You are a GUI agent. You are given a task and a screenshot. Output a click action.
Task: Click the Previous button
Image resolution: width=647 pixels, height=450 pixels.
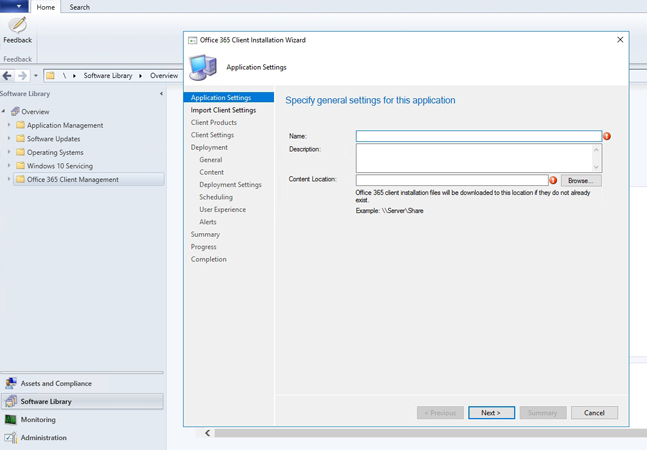440,412
